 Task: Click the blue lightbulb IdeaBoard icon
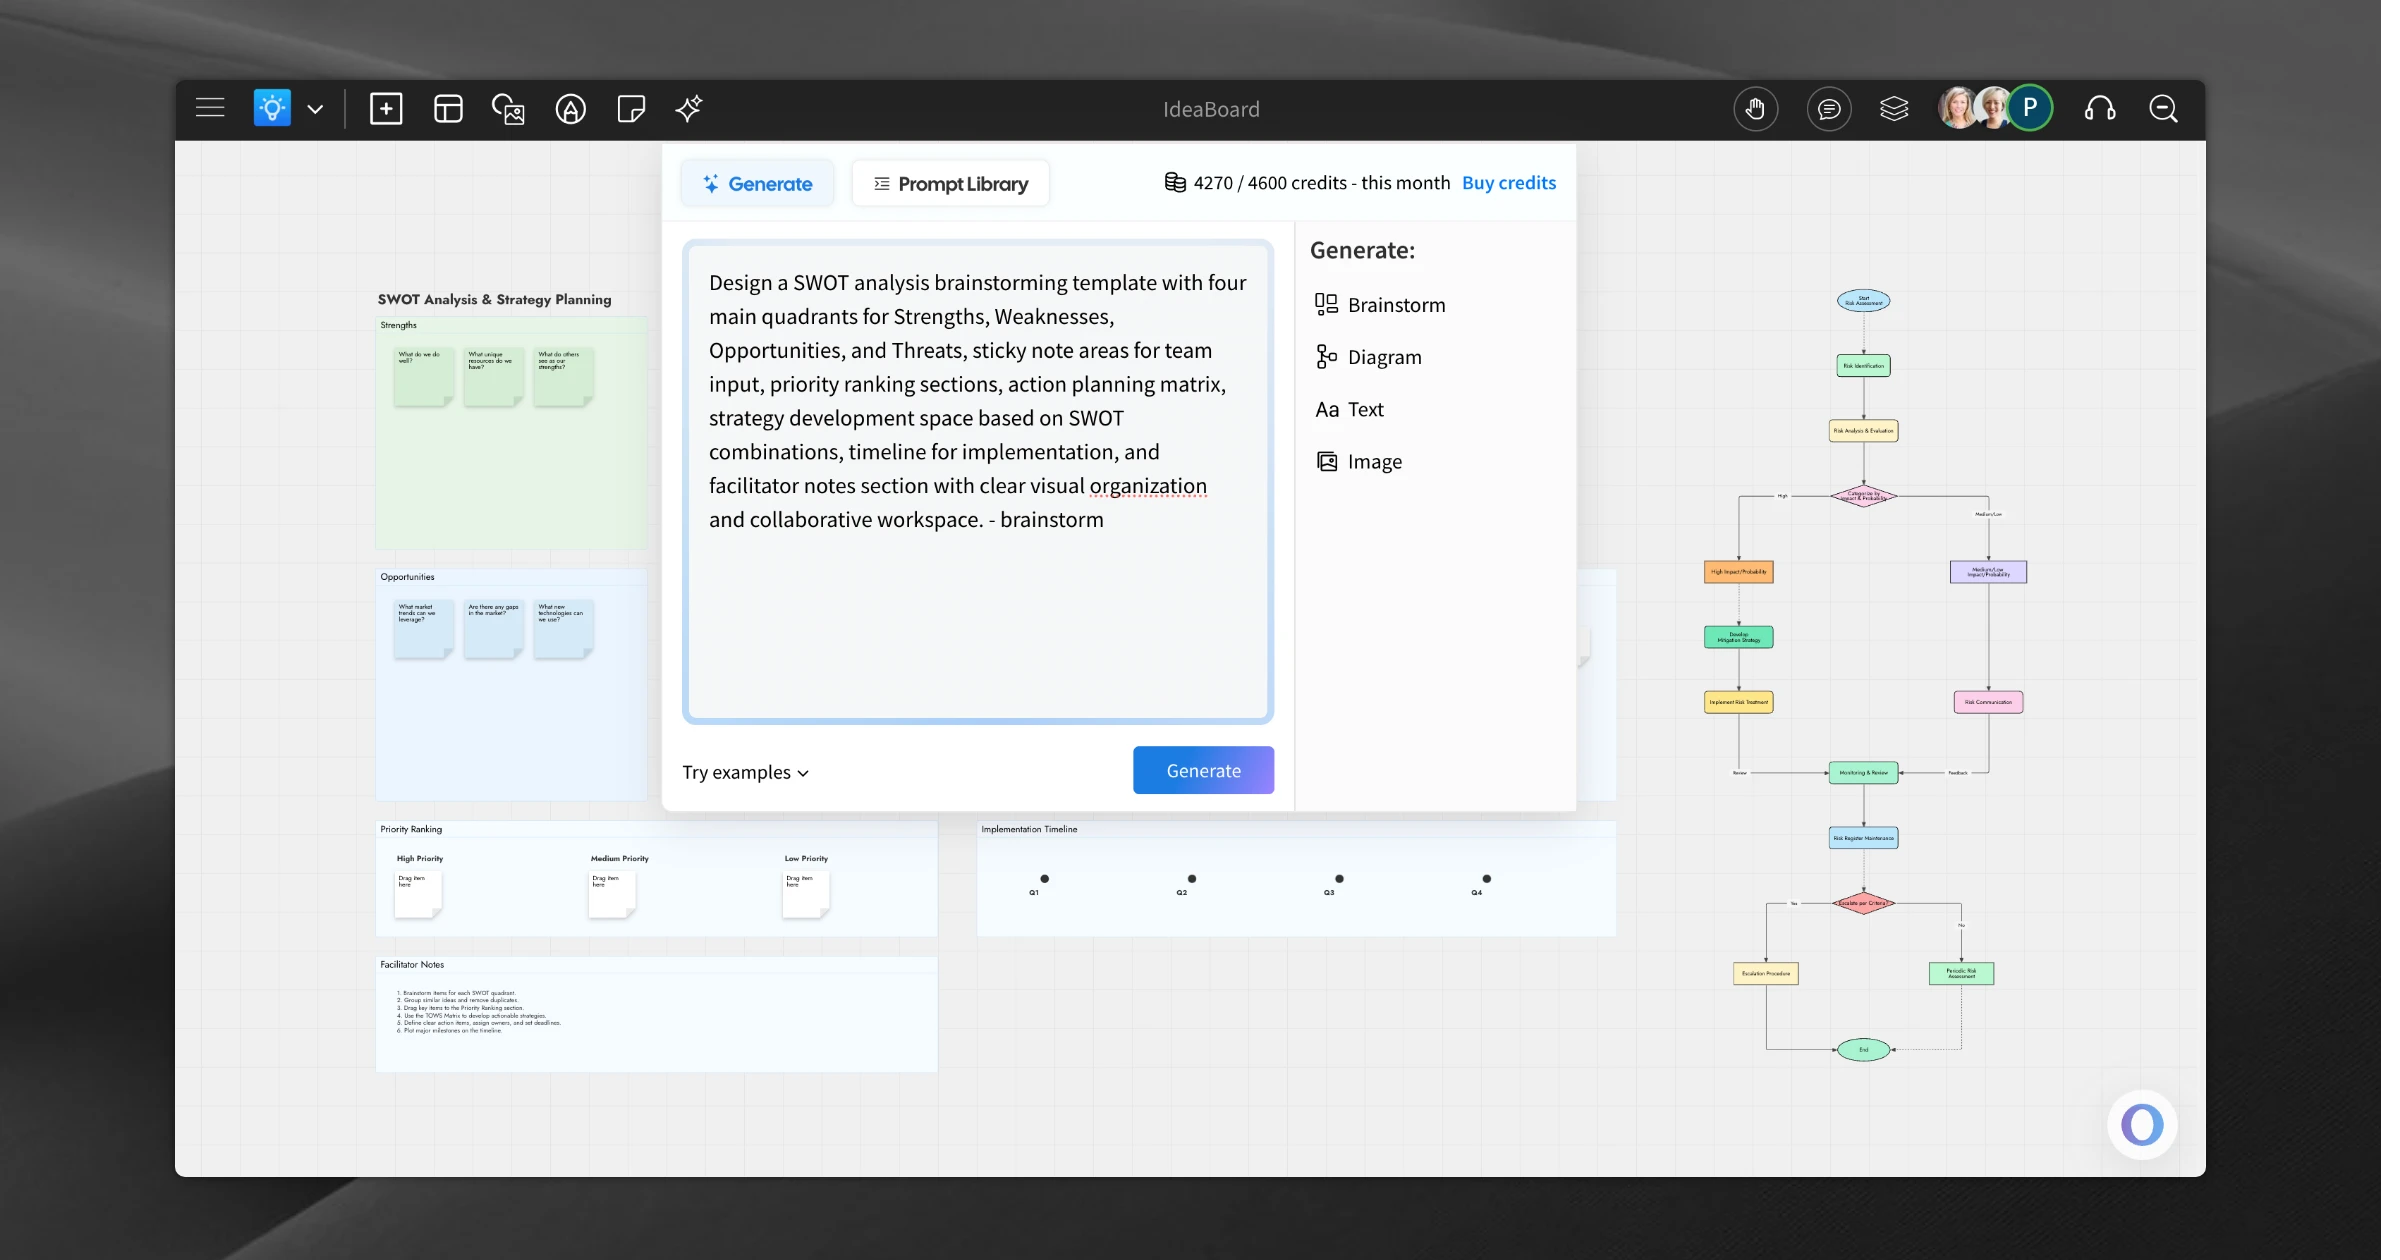pyautogui.click(x=272, y=108)
